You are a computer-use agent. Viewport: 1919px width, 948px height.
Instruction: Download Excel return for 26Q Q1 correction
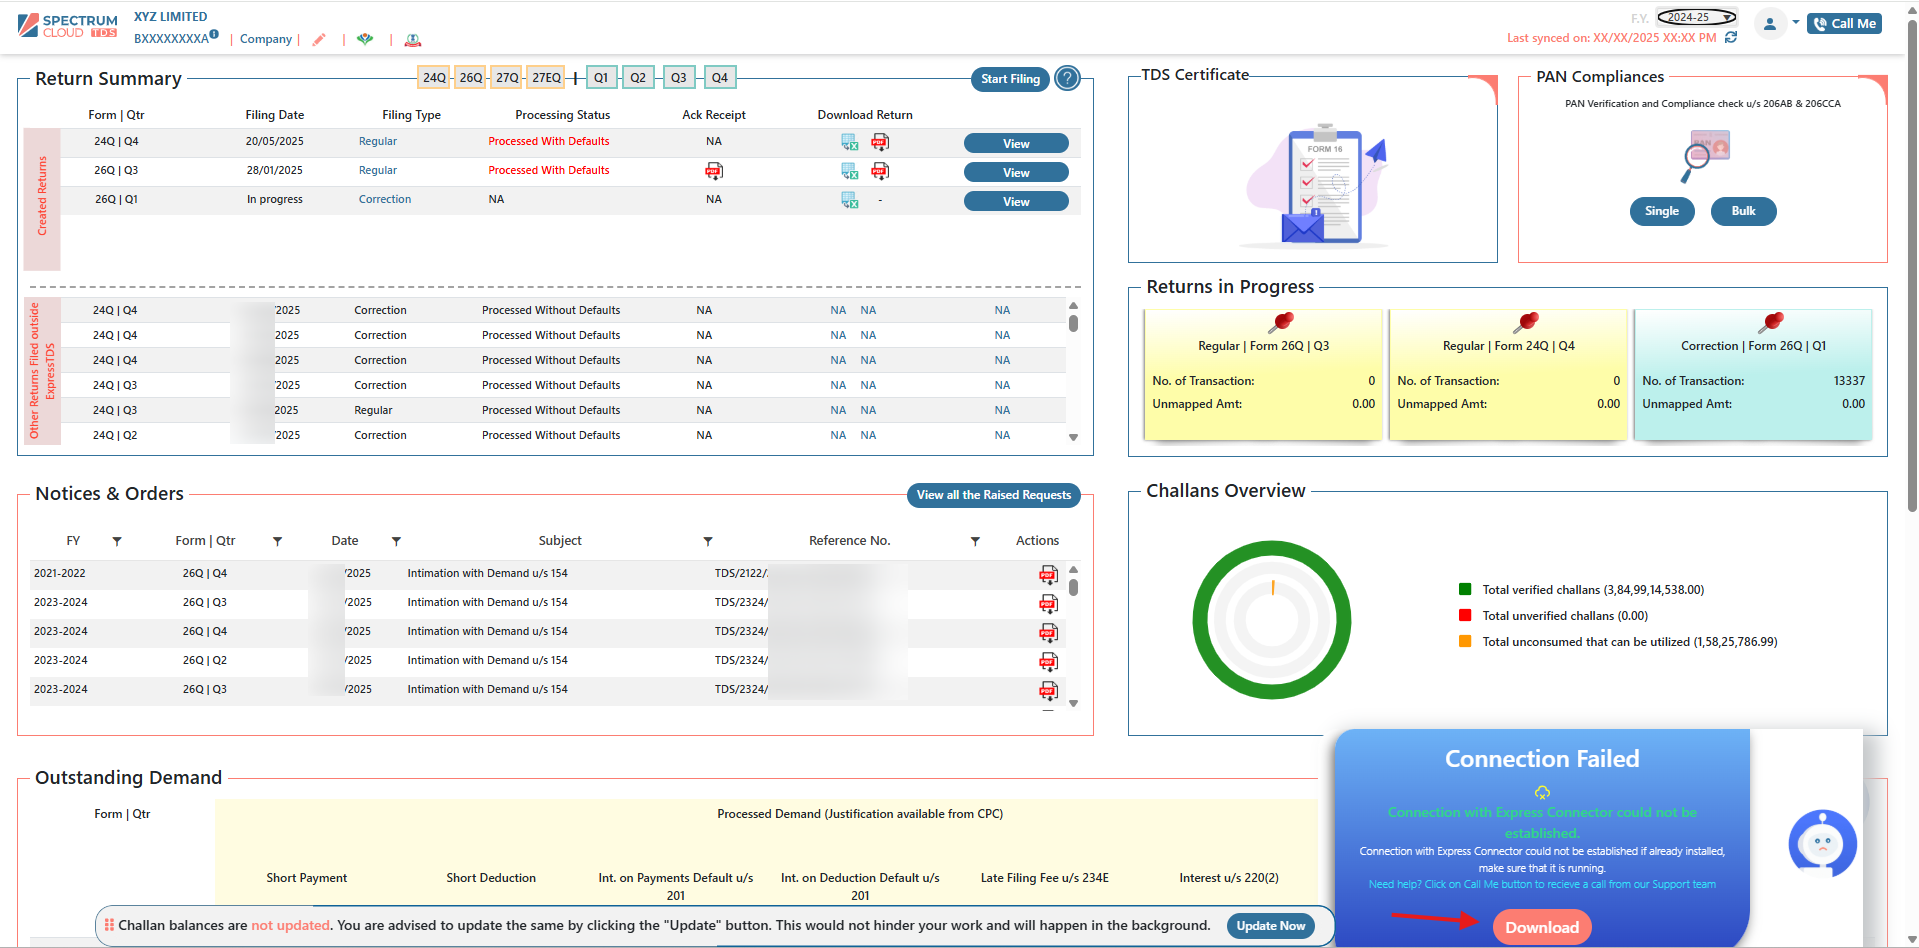[x=849, y=200]
